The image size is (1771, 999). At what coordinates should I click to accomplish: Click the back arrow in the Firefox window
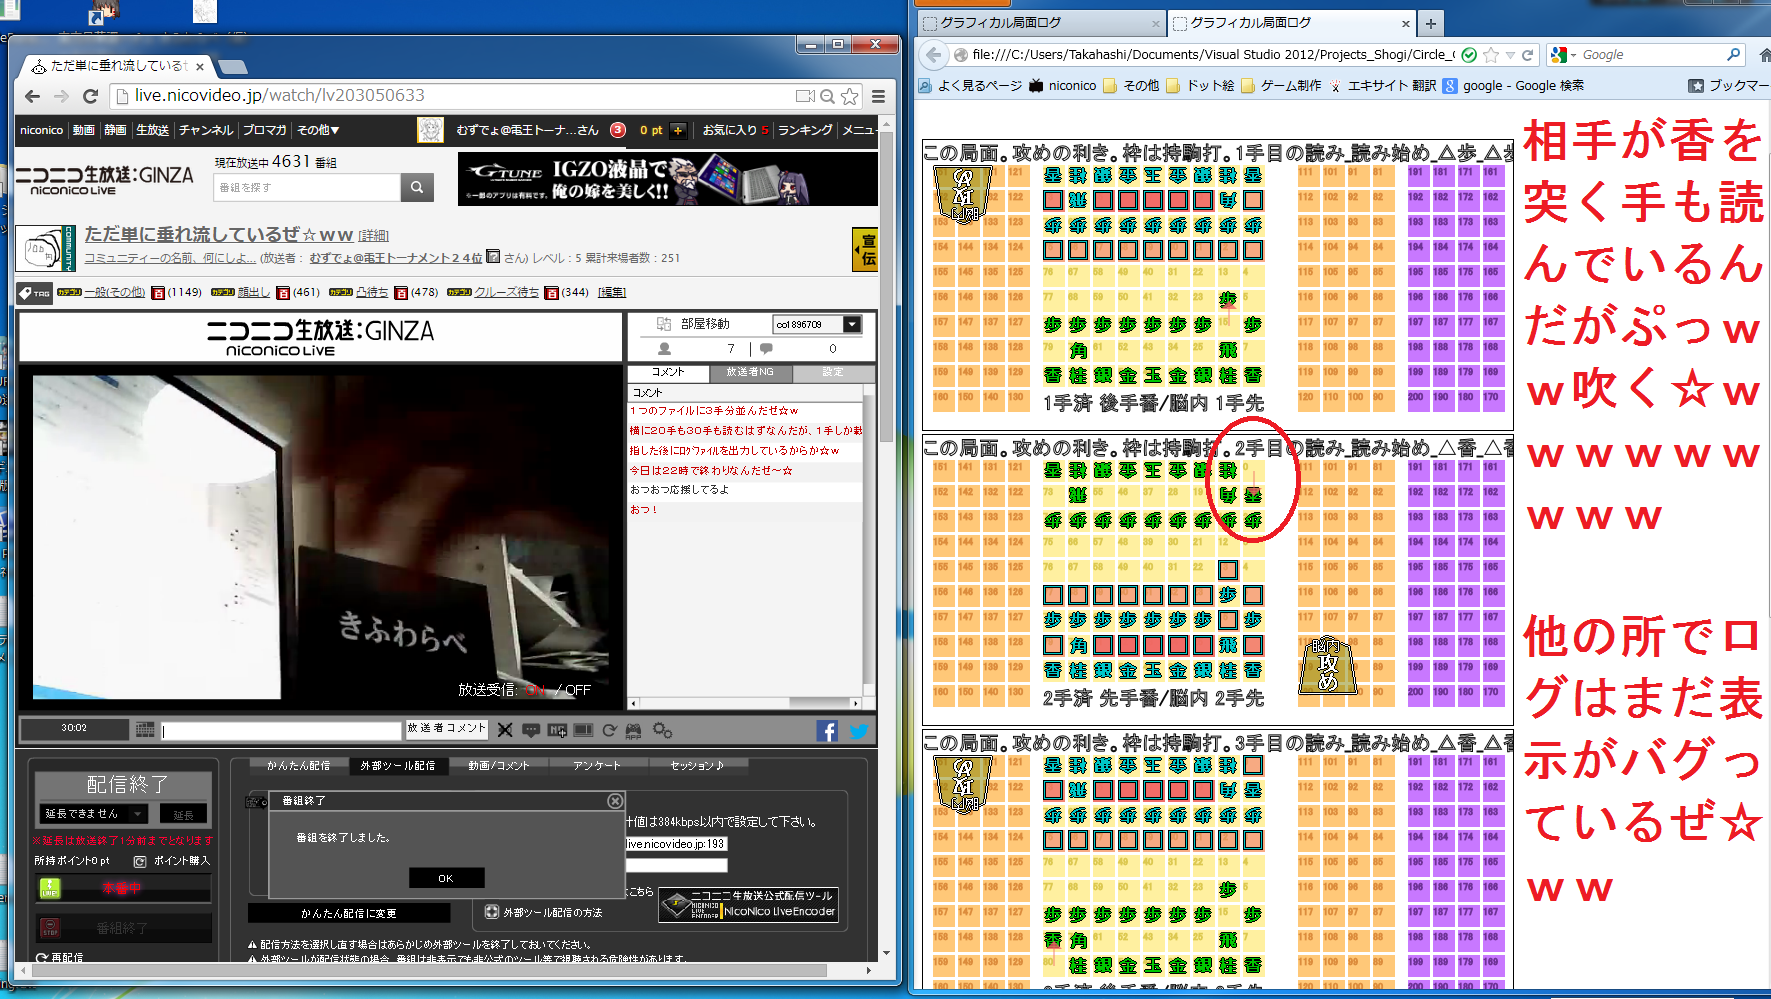click(x=933, y=55)
